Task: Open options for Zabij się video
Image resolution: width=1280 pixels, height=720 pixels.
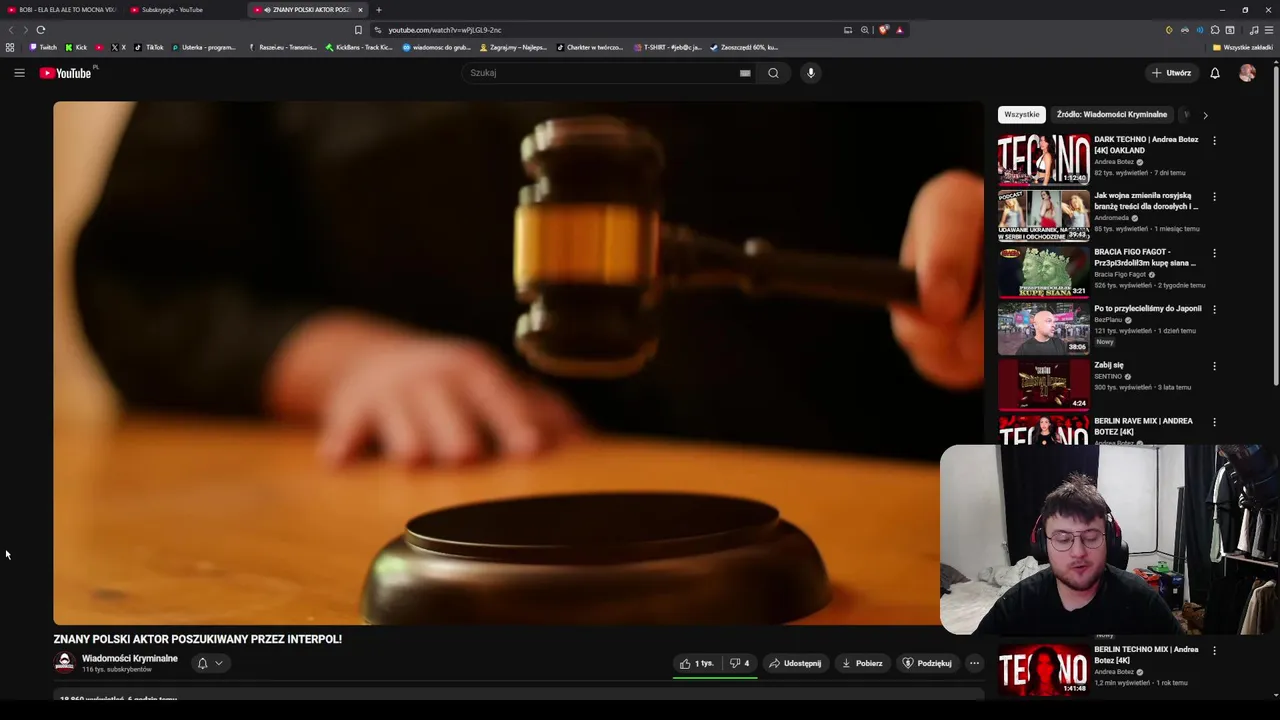Action: (1215, 366)
